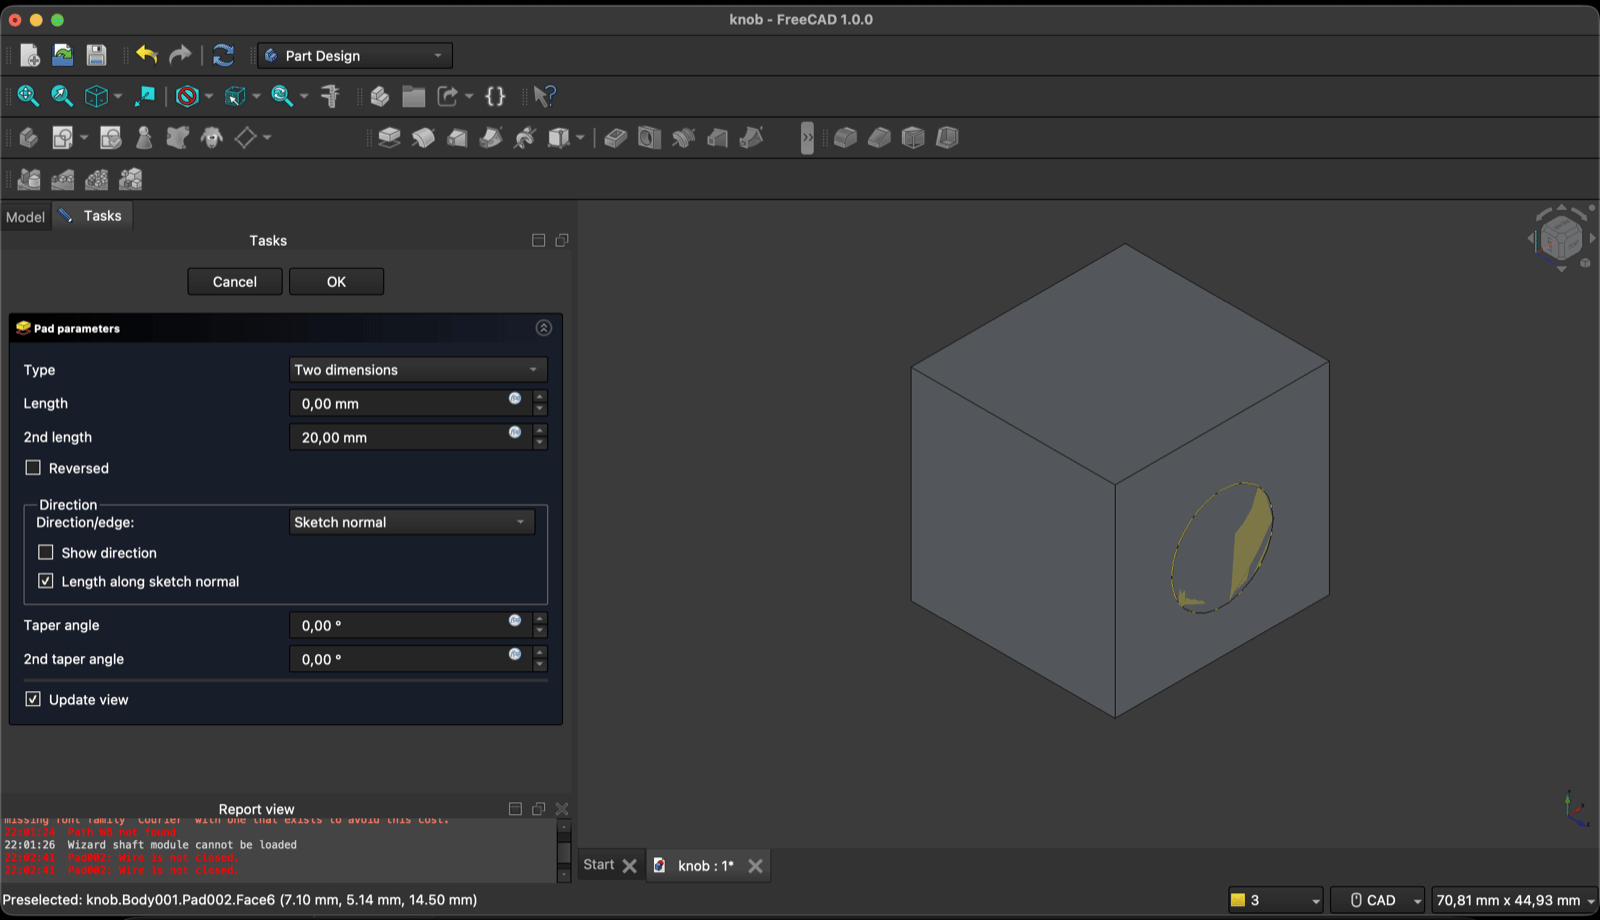This screenshot has height=920, width=1600.
Task: Click the Groove feature icon
Action: click(x=684, y=137)
